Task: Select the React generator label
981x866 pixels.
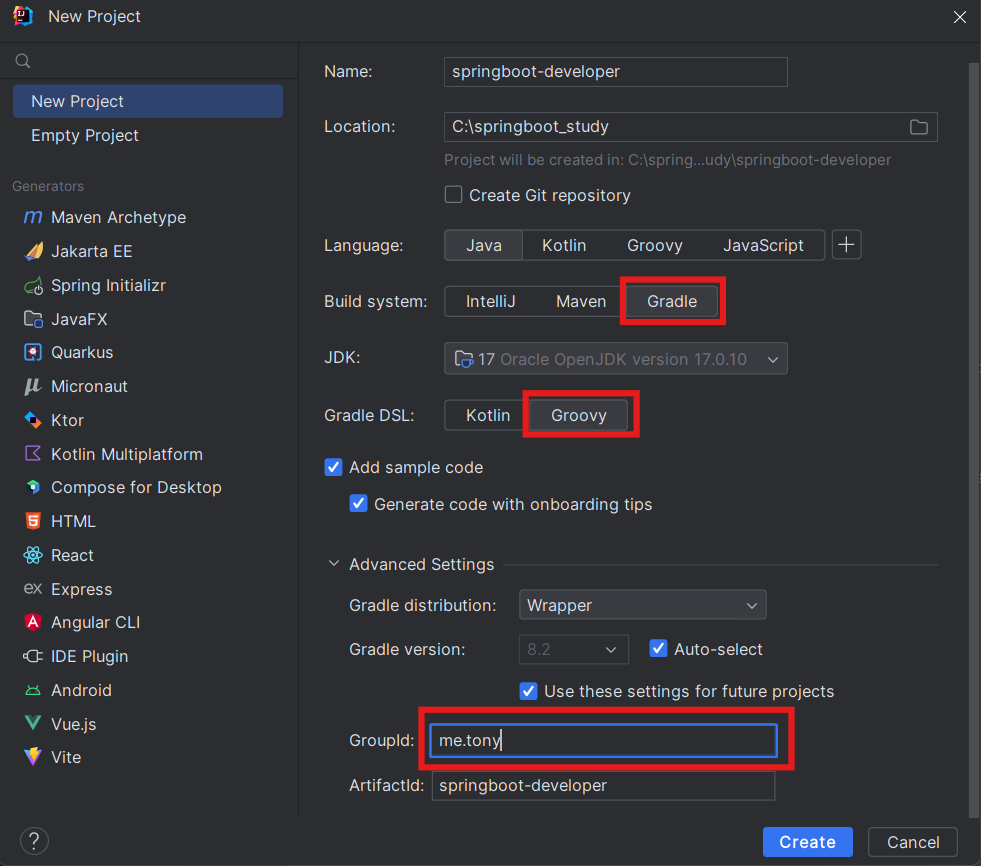Action: point(73,555)
